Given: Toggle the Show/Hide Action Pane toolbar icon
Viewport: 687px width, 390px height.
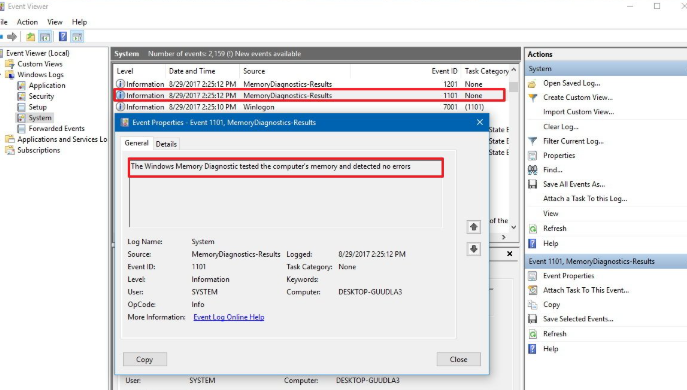Looking at the screenshot, I should point(77,37).
